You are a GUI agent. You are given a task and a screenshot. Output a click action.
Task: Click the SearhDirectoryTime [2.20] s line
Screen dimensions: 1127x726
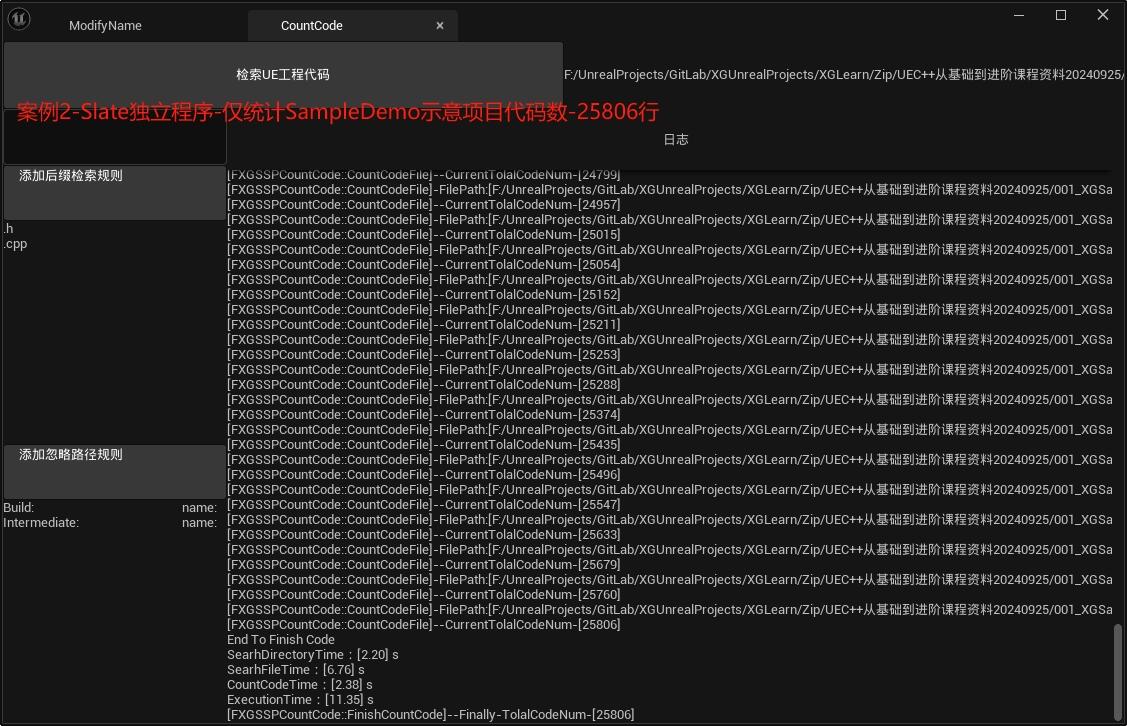click(313, 655)
